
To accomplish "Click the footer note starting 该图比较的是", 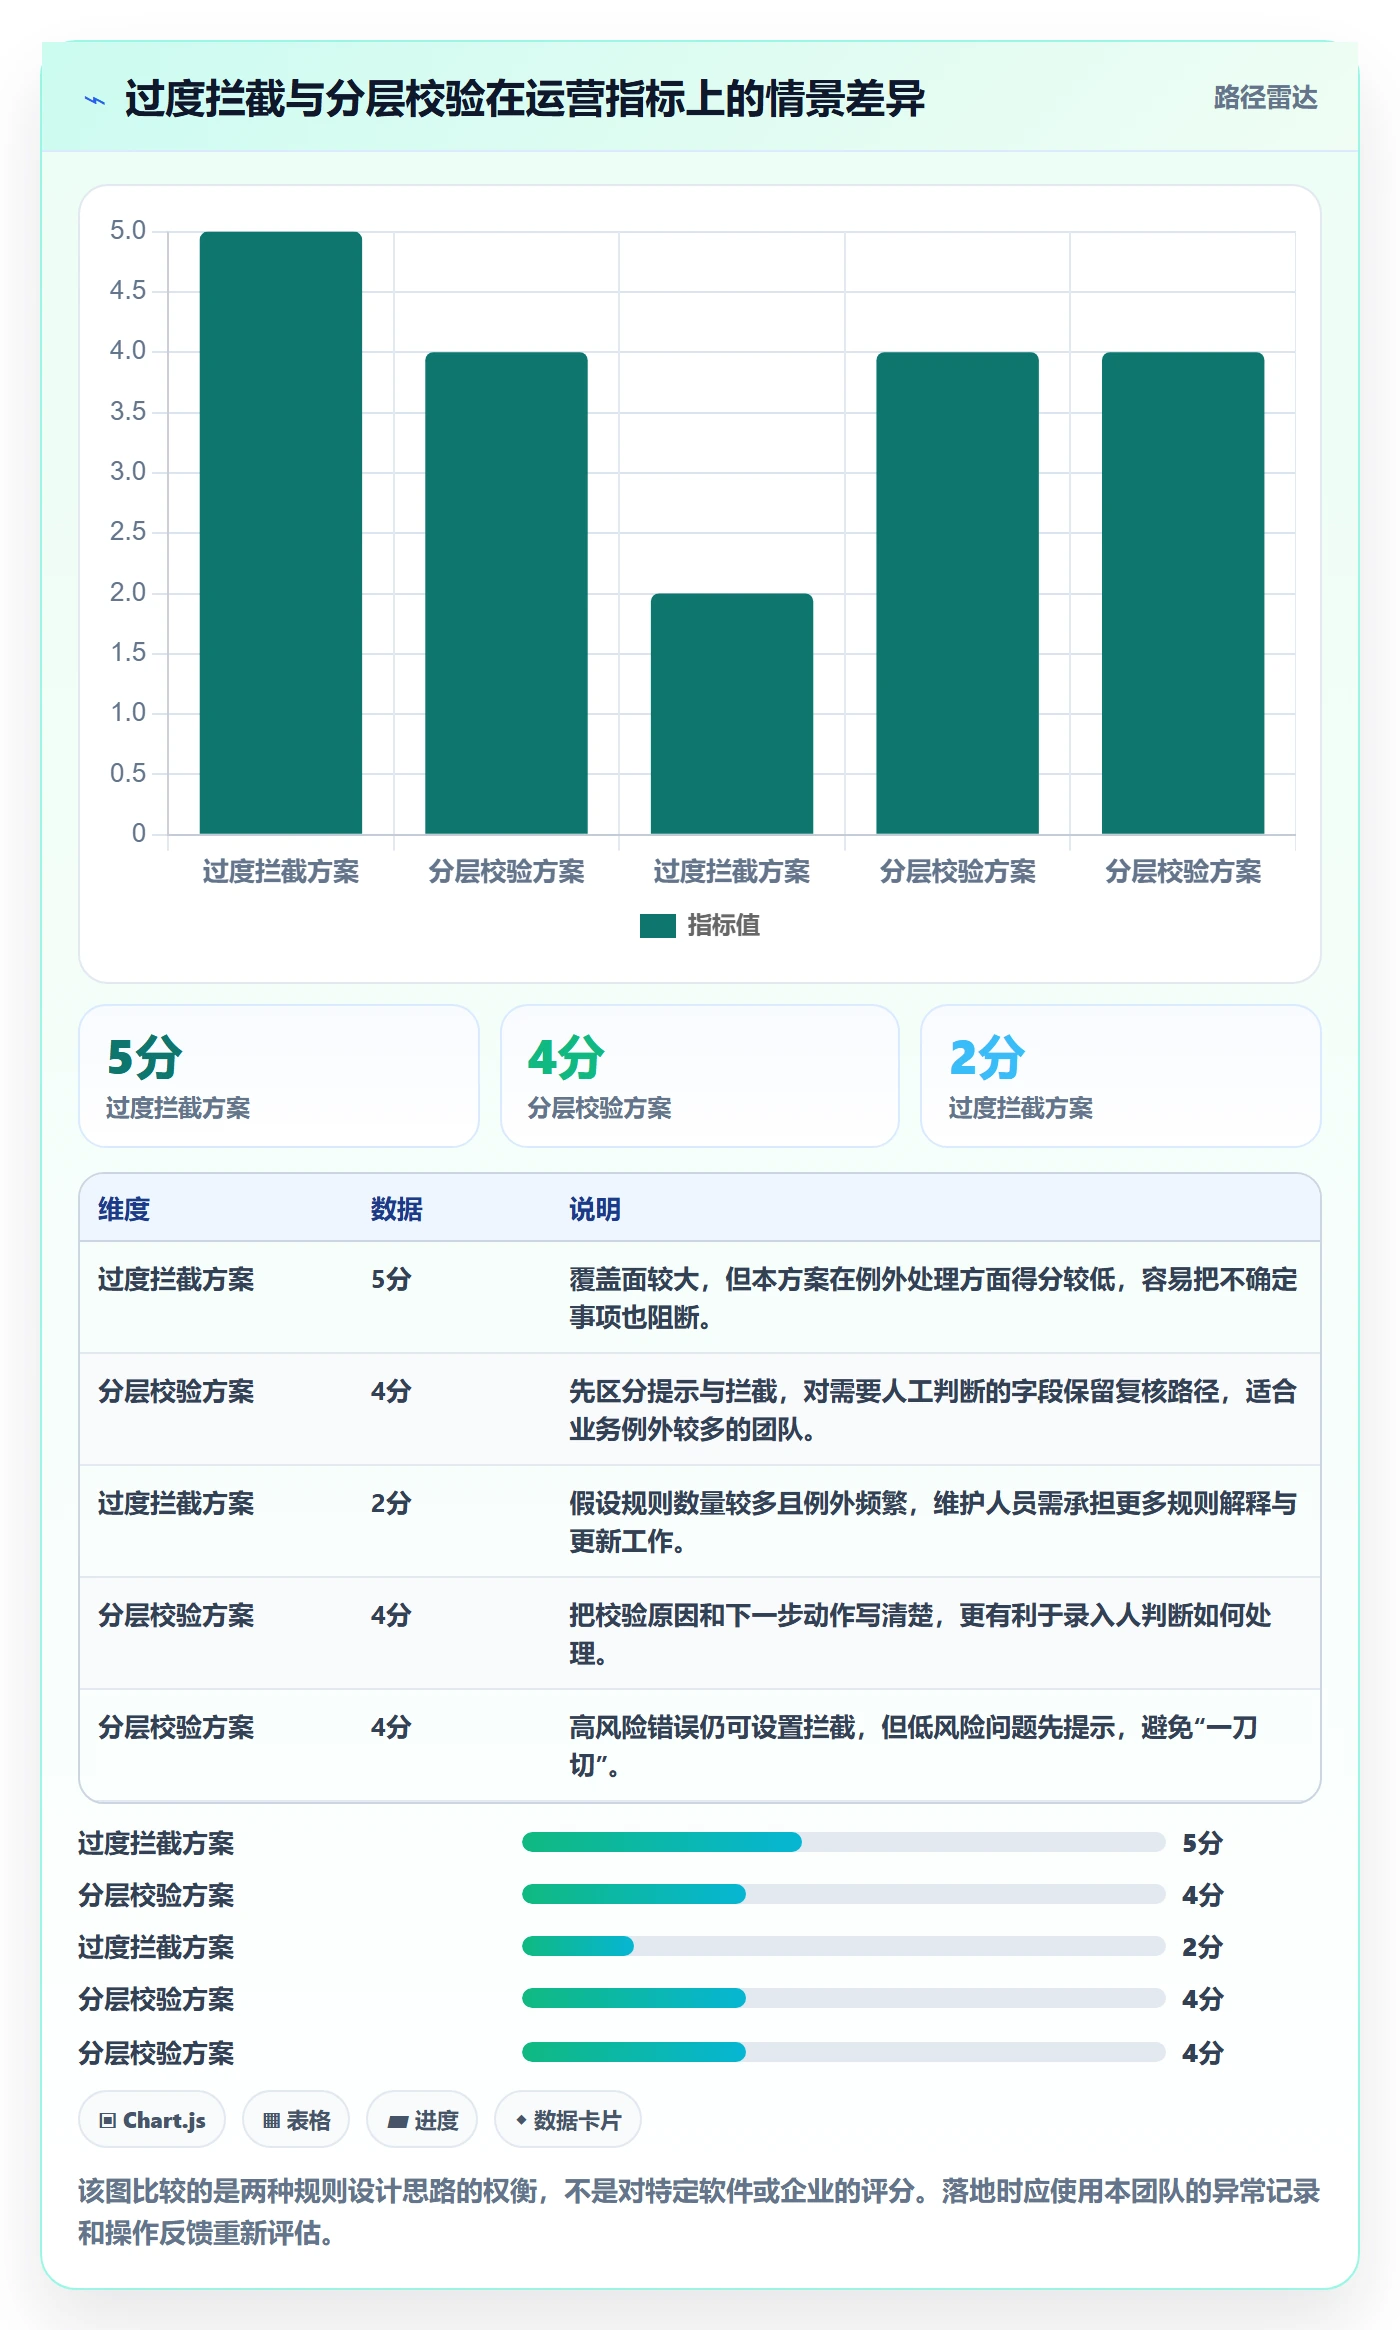I will coord(699,2211).
